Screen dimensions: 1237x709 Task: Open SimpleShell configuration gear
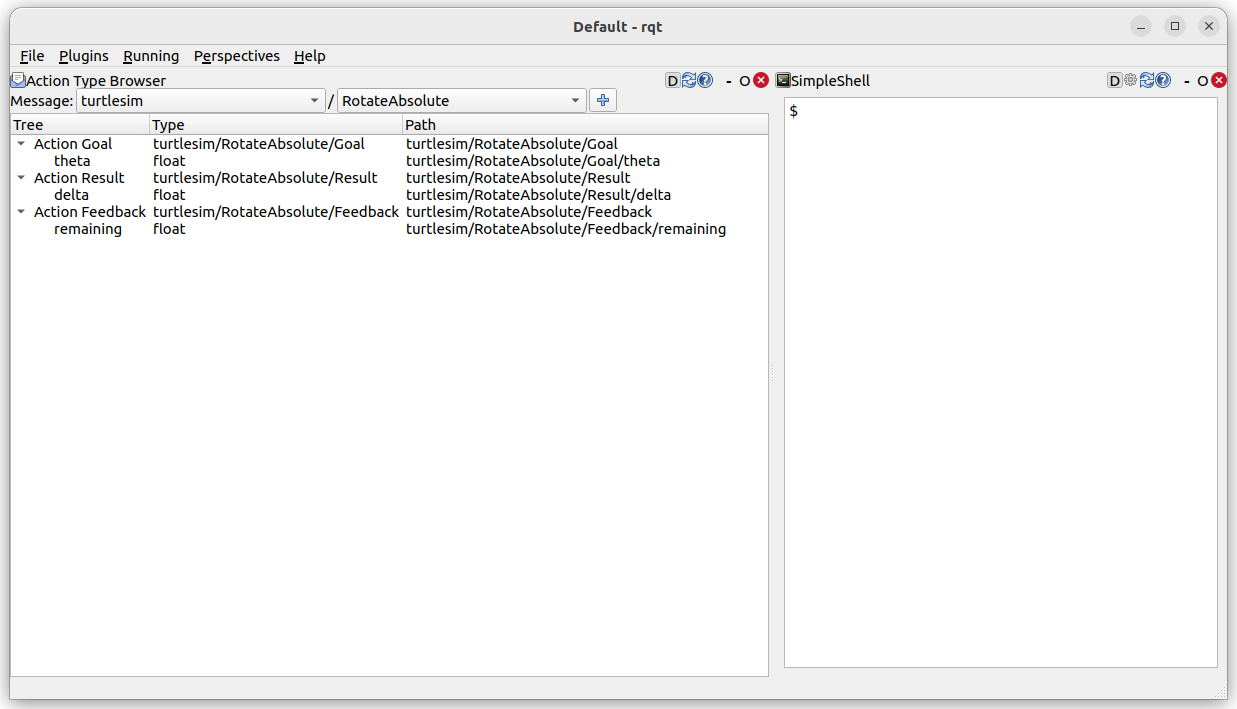(1131, 80)
